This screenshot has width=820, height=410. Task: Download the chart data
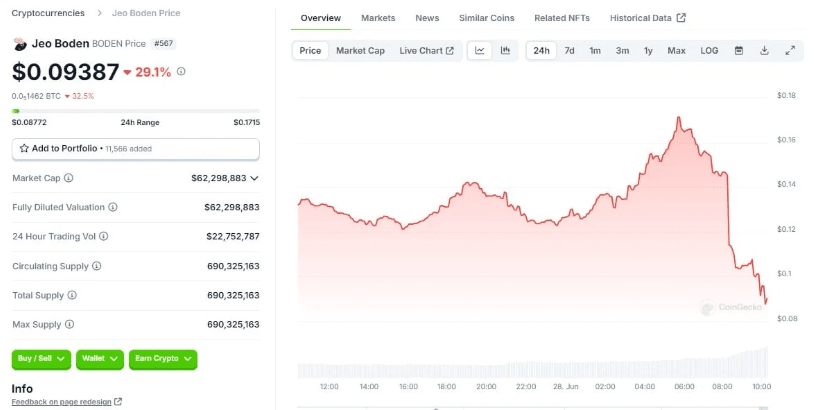click(764, 50)
